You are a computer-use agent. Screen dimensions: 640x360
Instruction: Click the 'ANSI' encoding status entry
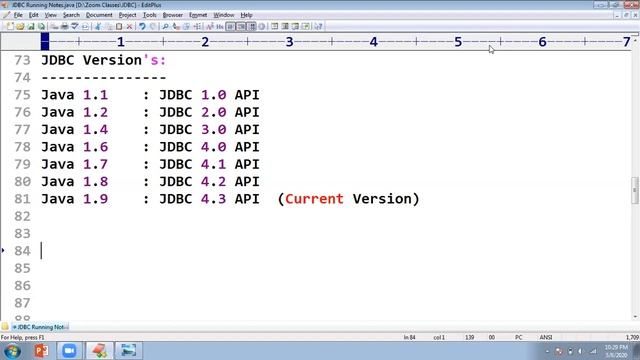[x=546, y=338]
